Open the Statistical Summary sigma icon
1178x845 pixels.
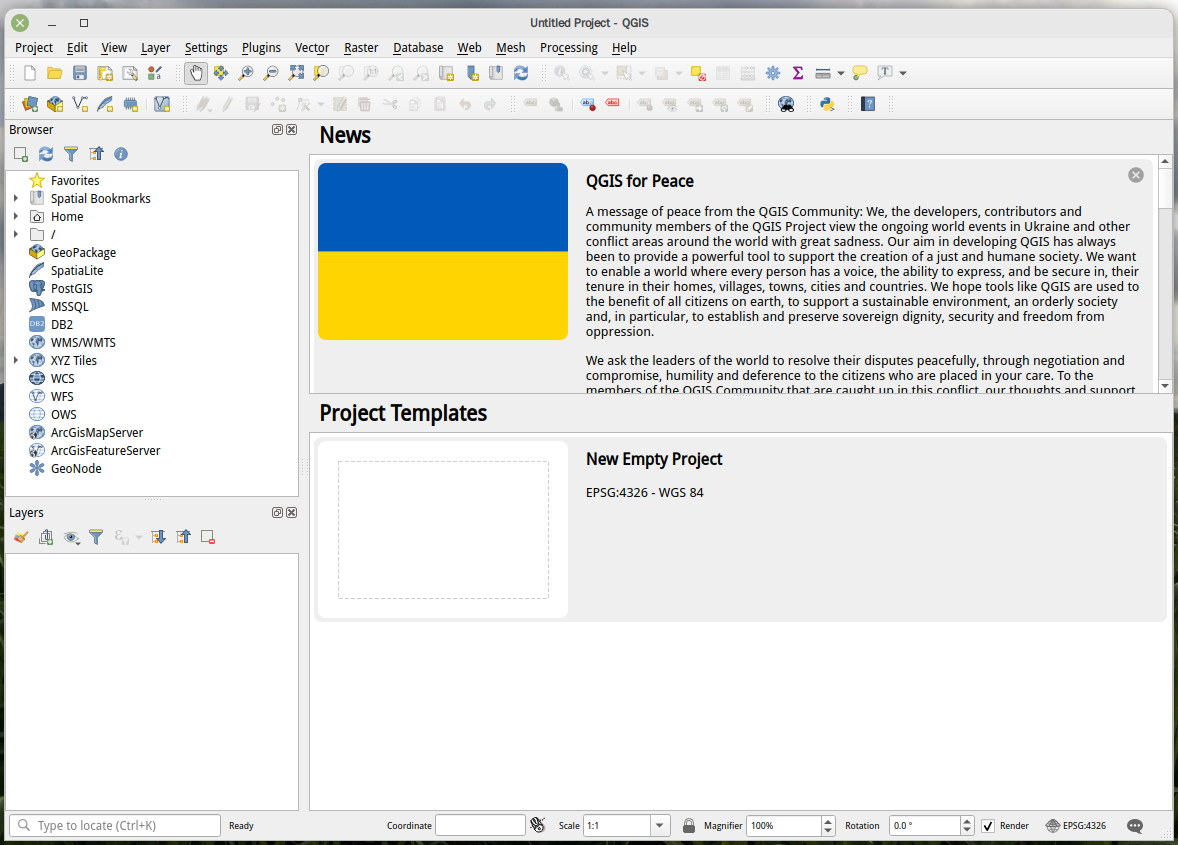pyautogui.click(x=798, y=73)
